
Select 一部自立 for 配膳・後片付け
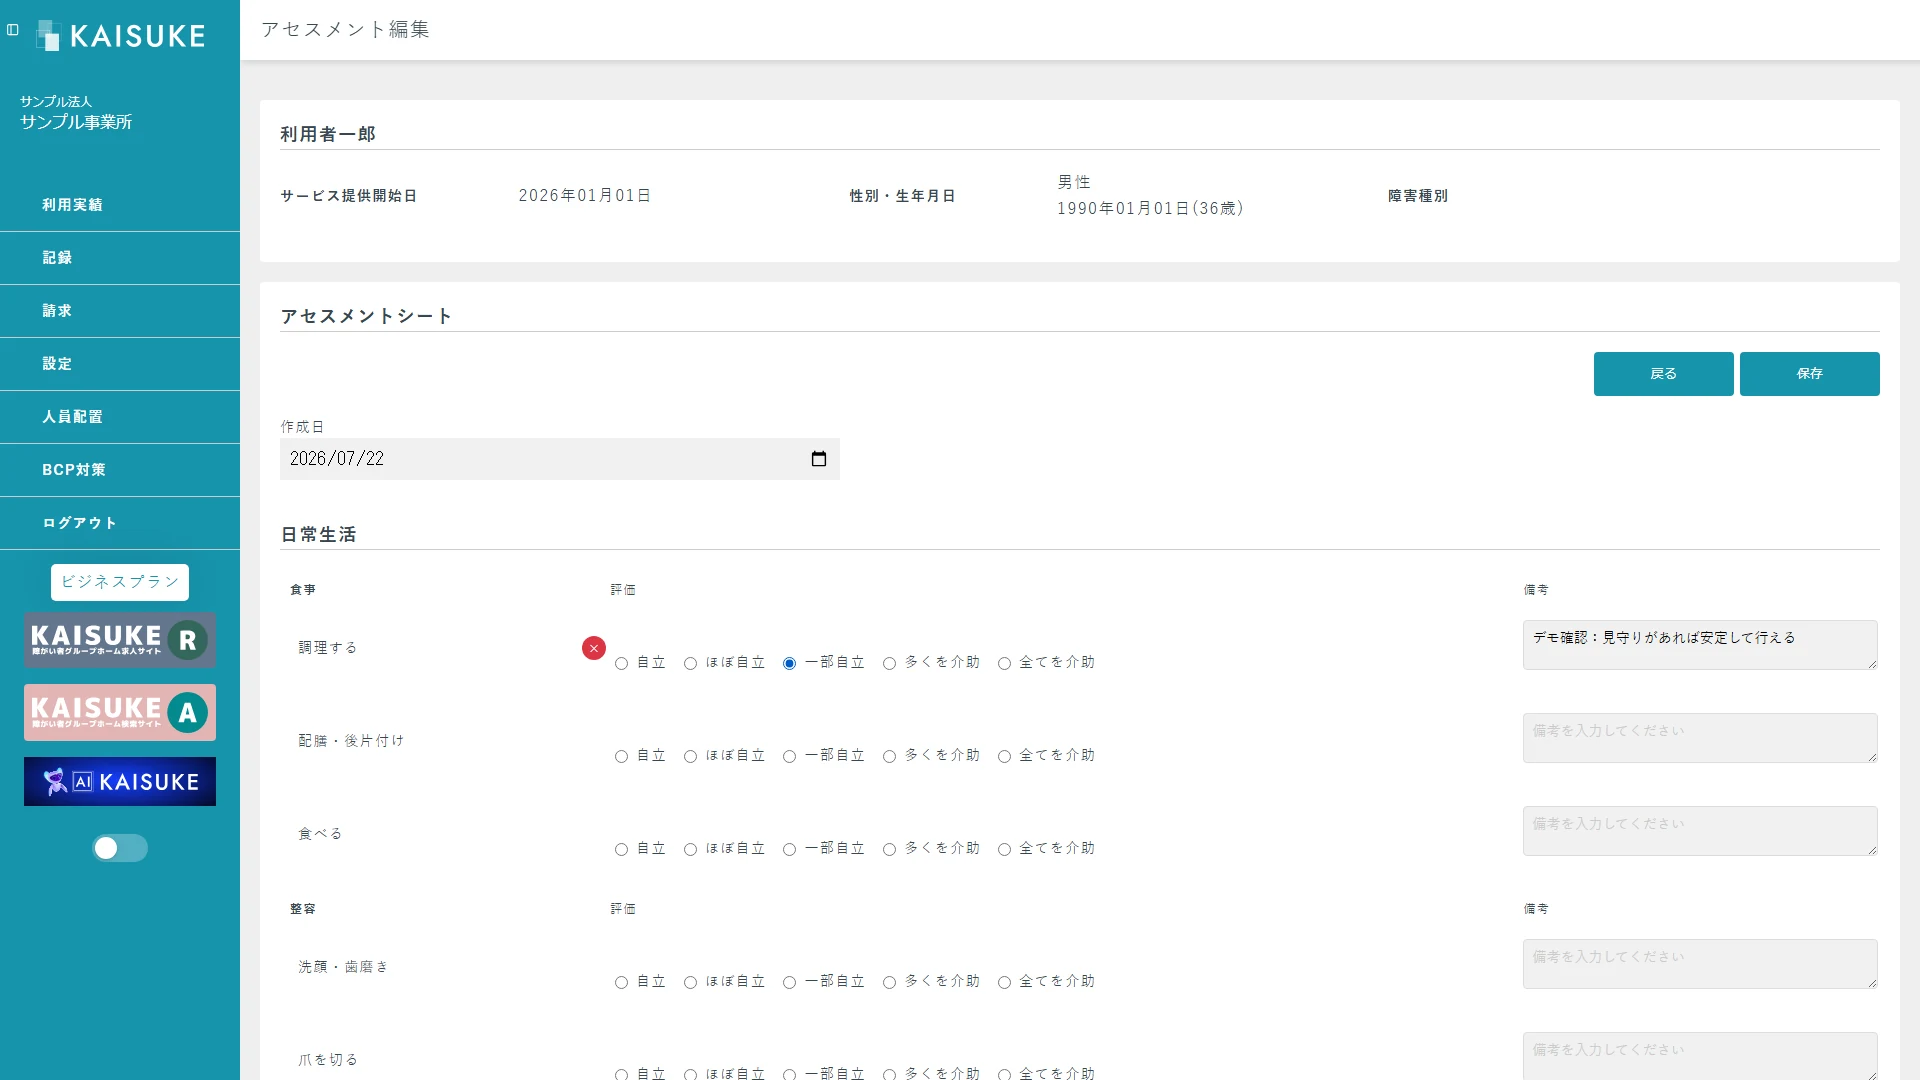(789, 756)
